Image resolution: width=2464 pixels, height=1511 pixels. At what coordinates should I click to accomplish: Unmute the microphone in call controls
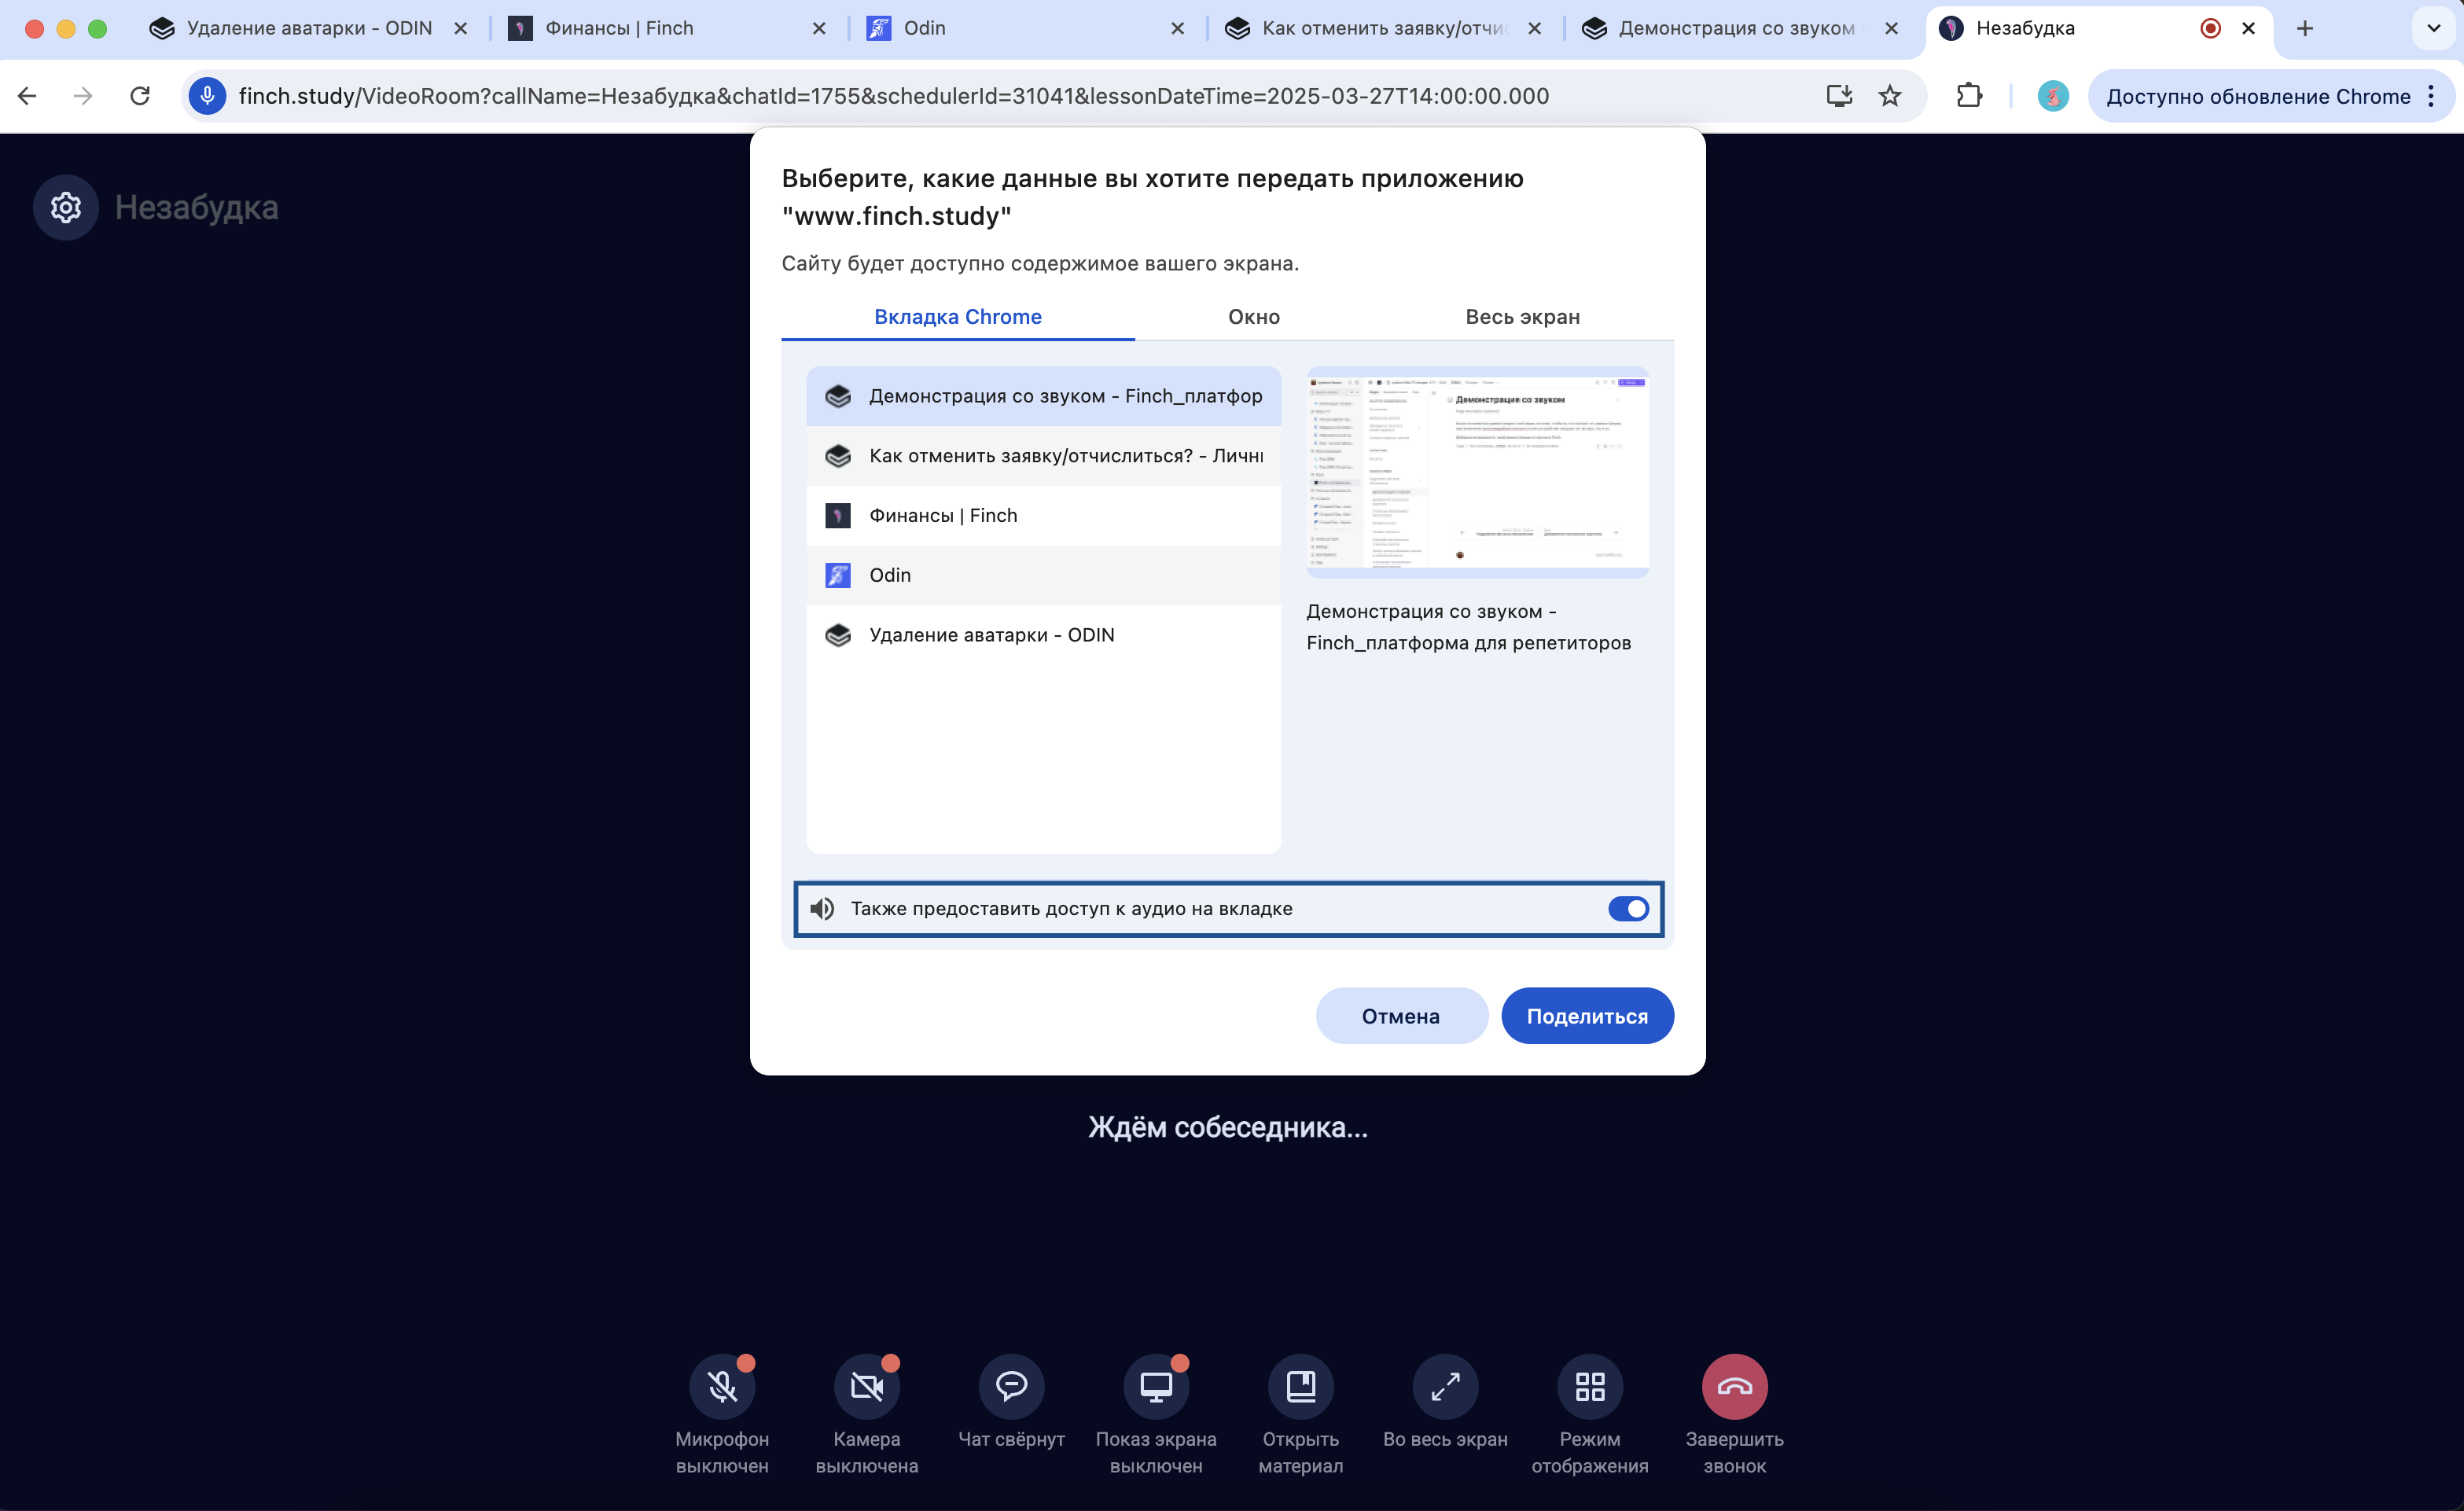(x=722, y=1386)
